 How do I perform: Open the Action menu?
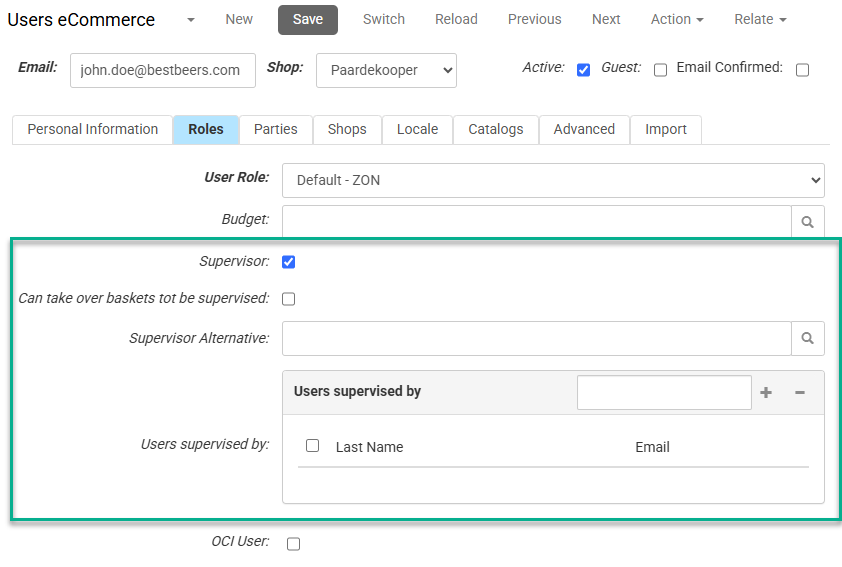click(677, 19)
